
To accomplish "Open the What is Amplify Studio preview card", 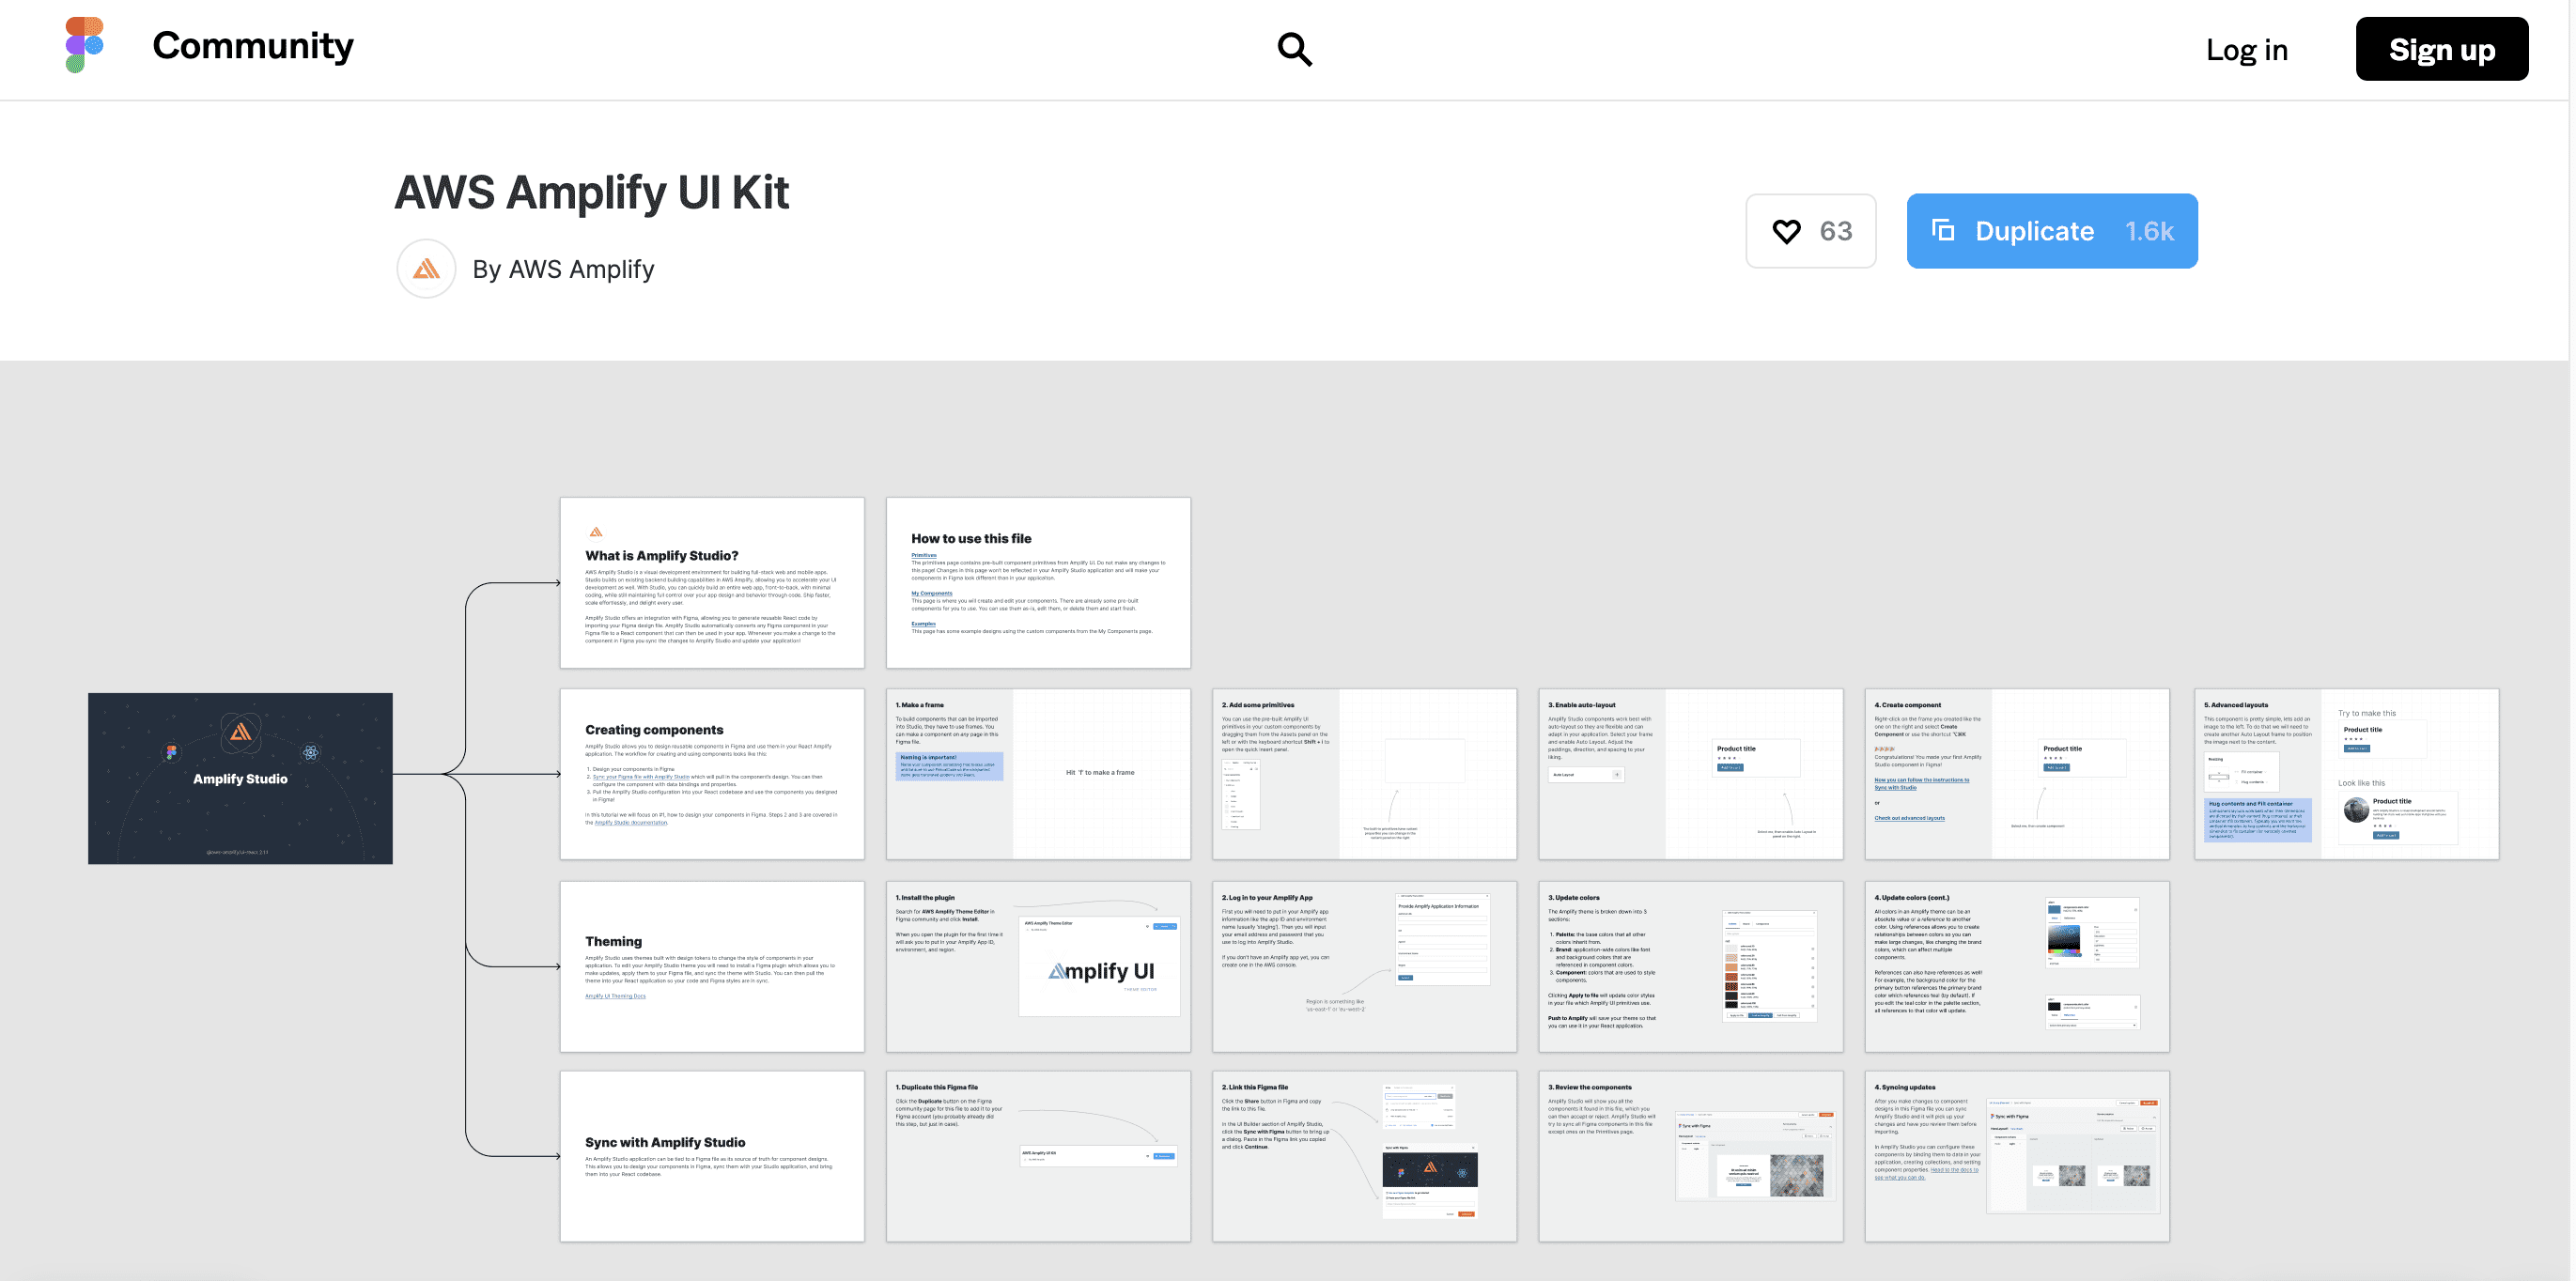I will pos(712,583).
